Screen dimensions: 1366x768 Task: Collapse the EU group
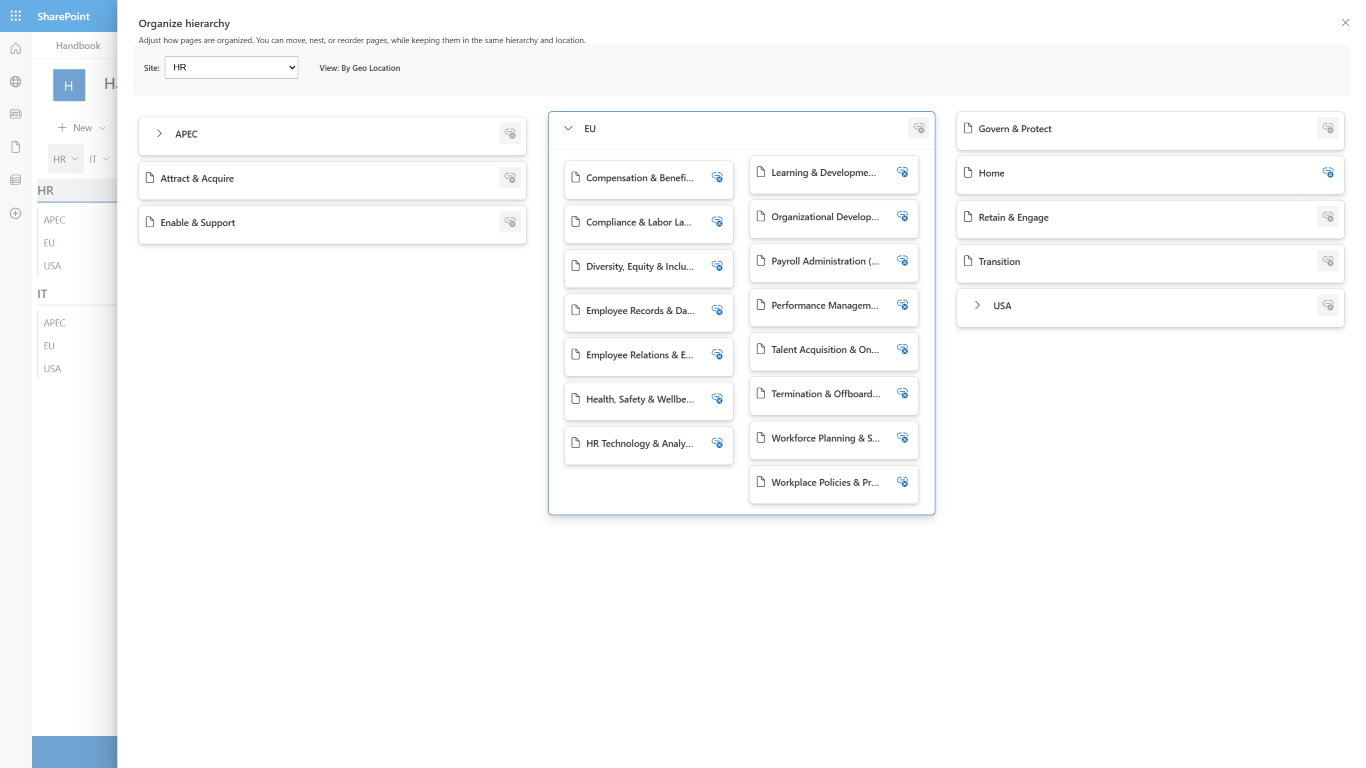568,129
